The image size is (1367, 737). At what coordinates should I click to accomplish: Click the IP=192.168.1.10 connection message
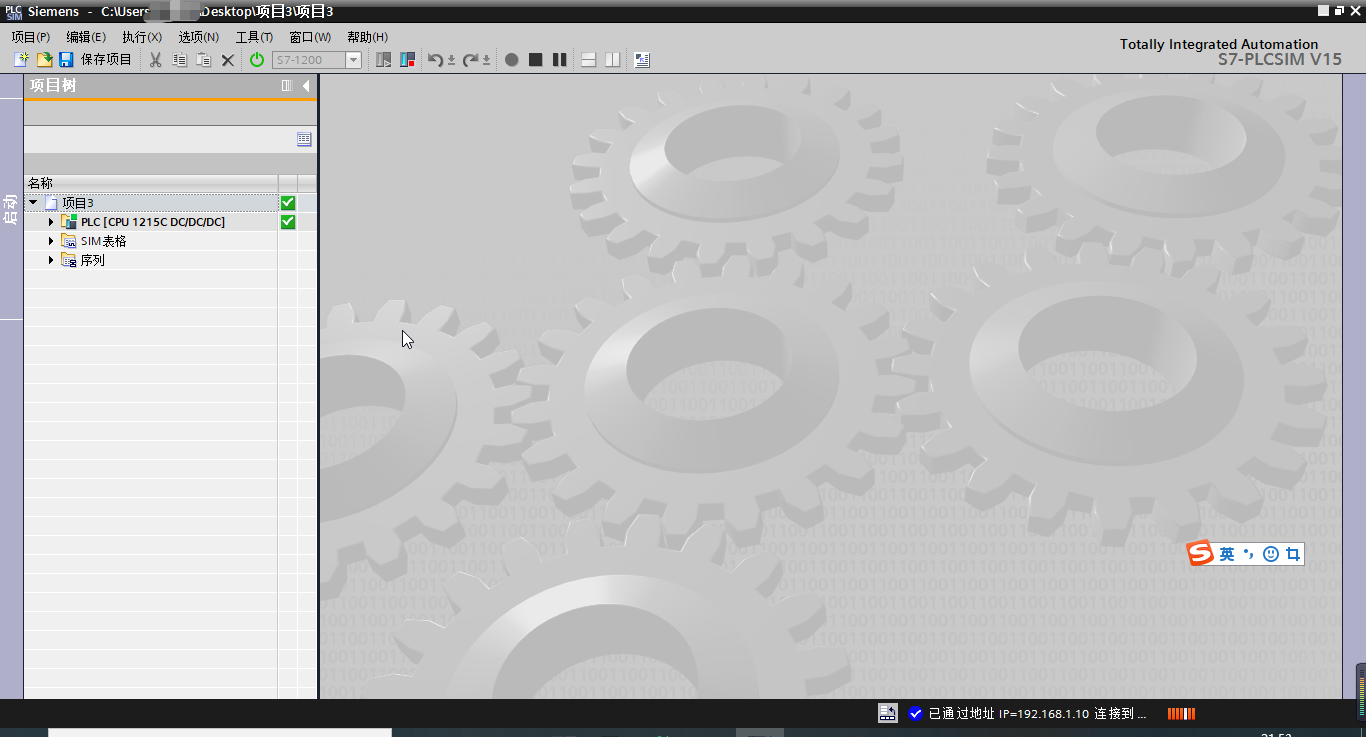coord(1038,713)
